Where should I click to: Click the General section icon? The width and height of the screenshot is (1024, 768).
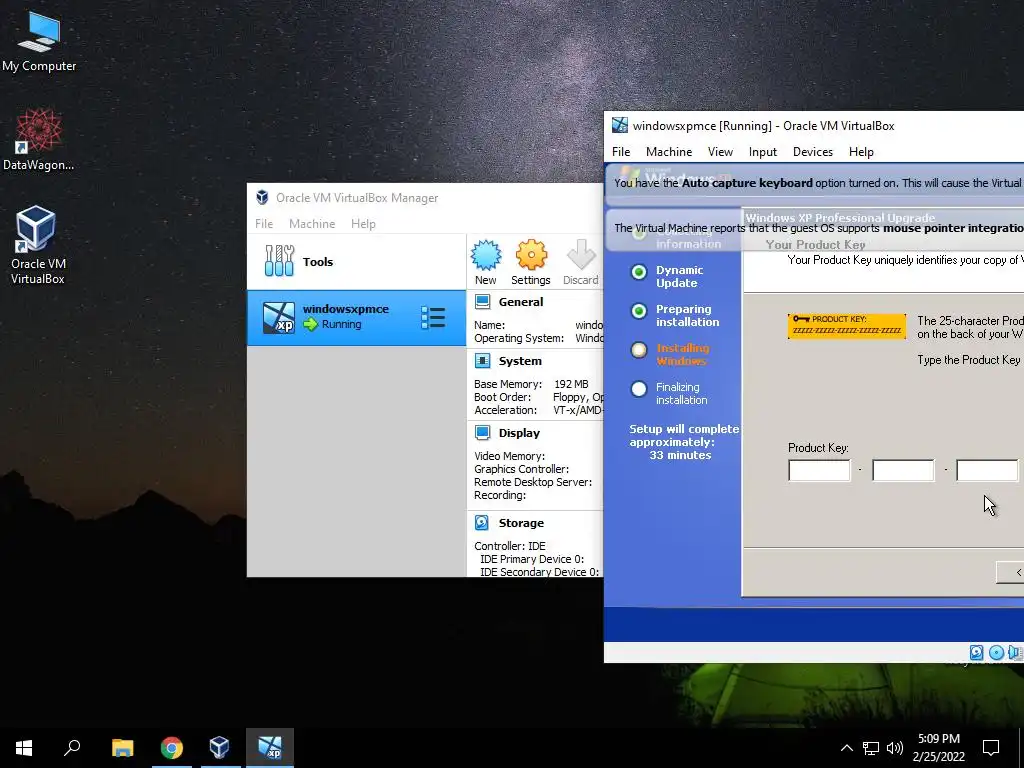click(483, 302)
